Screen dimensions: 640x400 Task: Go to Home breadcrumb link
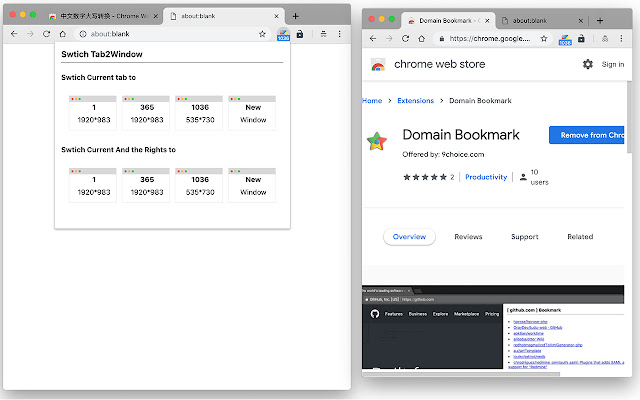coord(372,101)
